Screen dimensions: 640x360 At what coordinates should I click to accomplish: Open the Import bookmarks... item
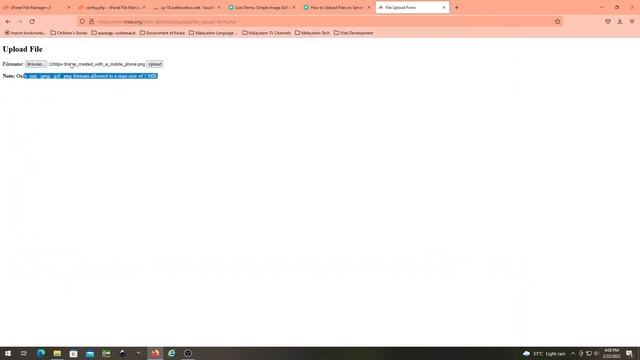24,33
